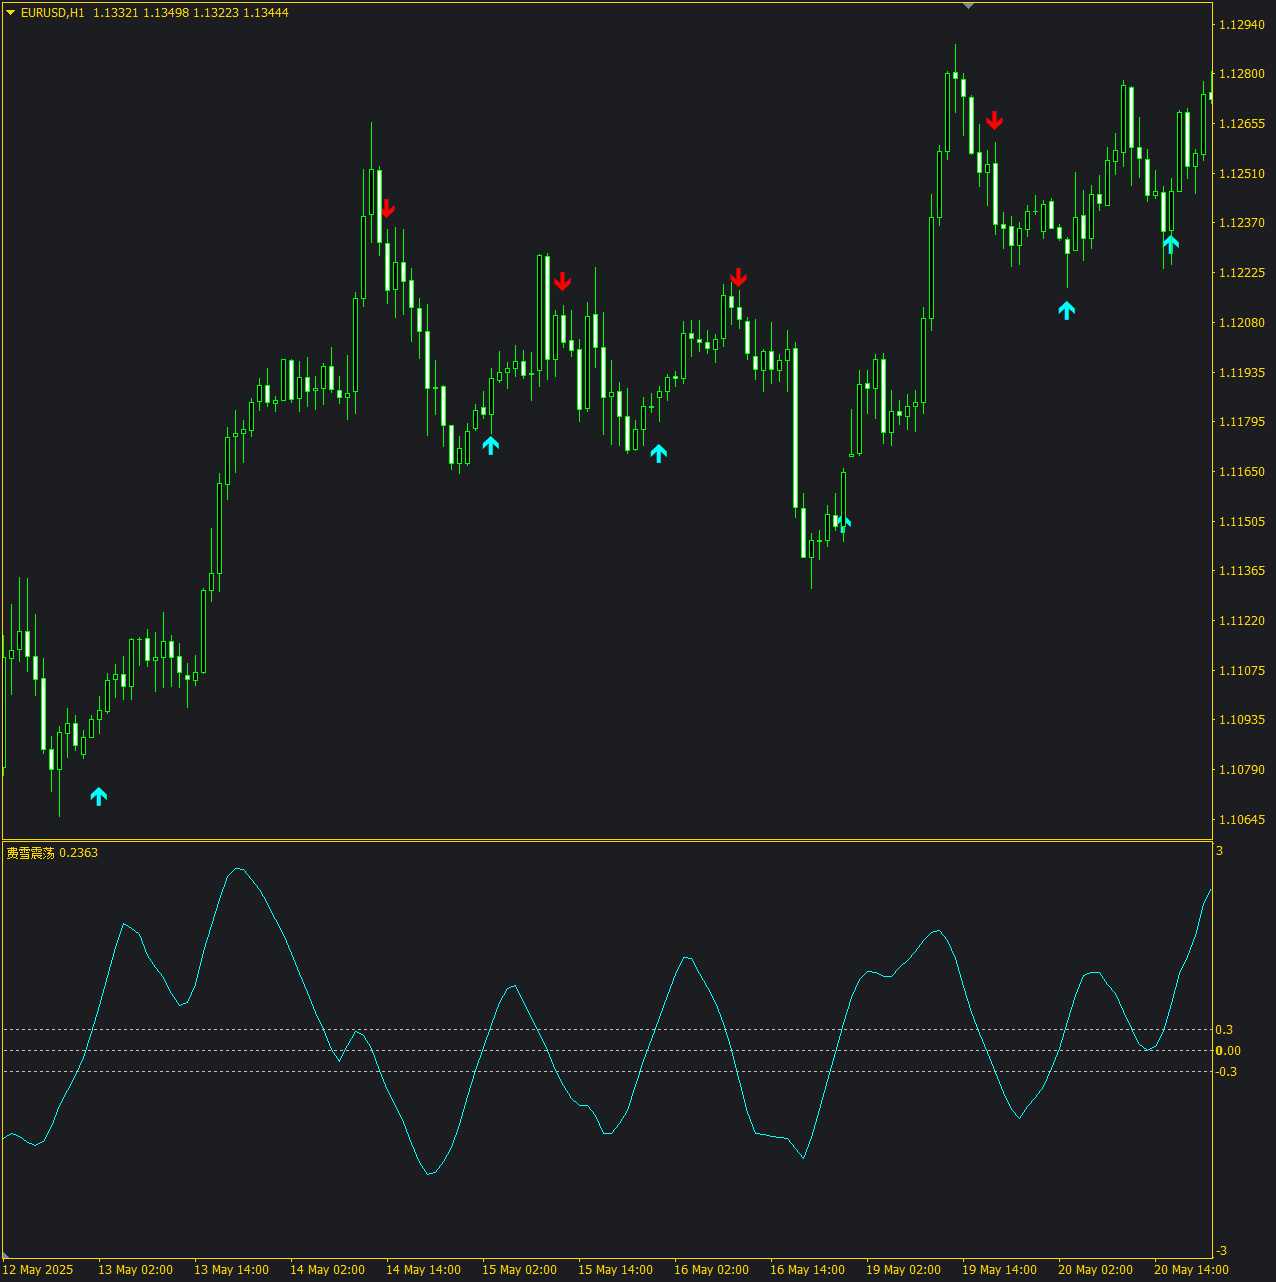Click the 1.12370 price scale label
The width and height of the screenshot is (1276, 1282).
(1240, 223)
